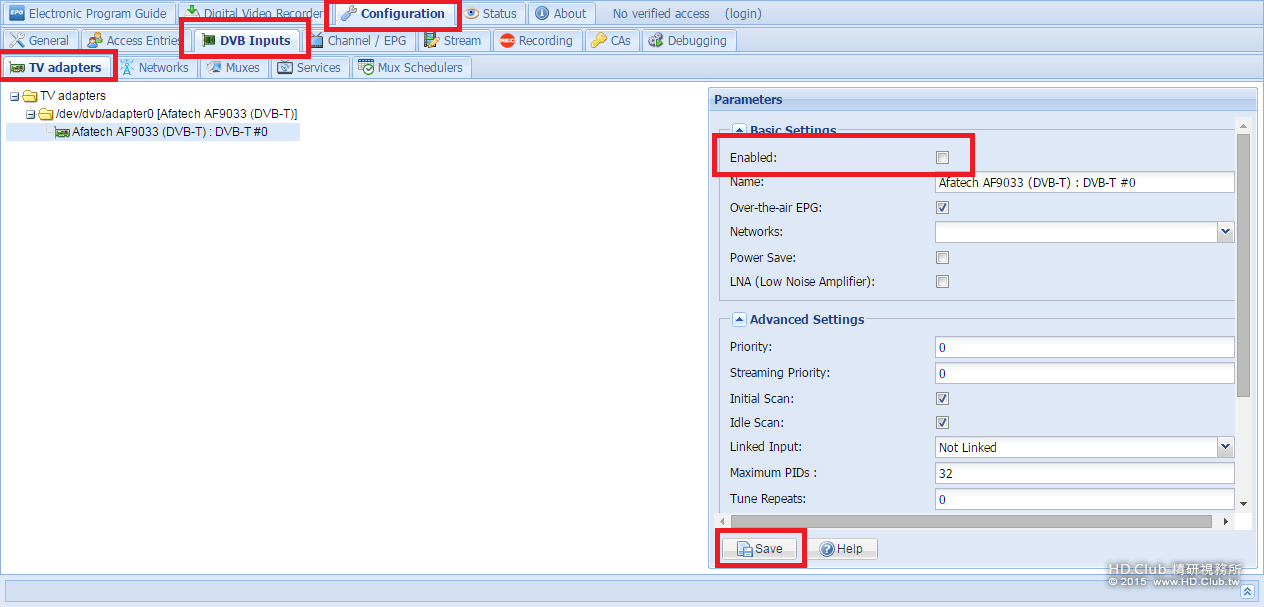Click the tools icon on General tab
1264x607 pixels.
coord(17,41)
